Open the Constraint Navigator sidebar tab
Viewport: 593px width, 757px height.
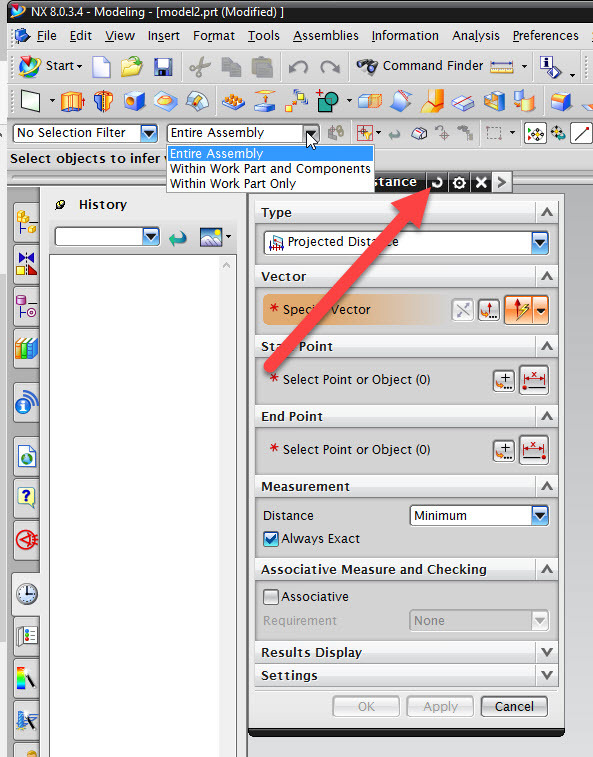coord(27,264)
